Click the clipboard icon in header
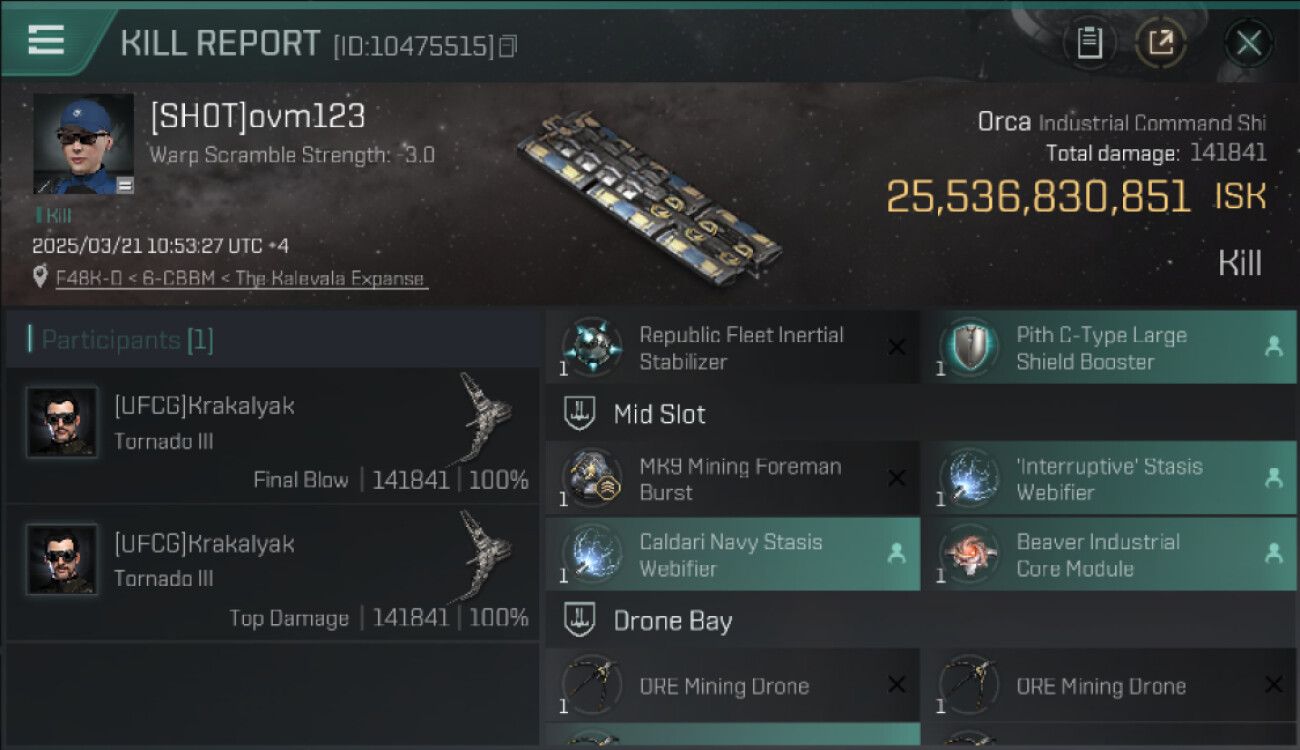1300x750 pixels. tap(1090, 42)
